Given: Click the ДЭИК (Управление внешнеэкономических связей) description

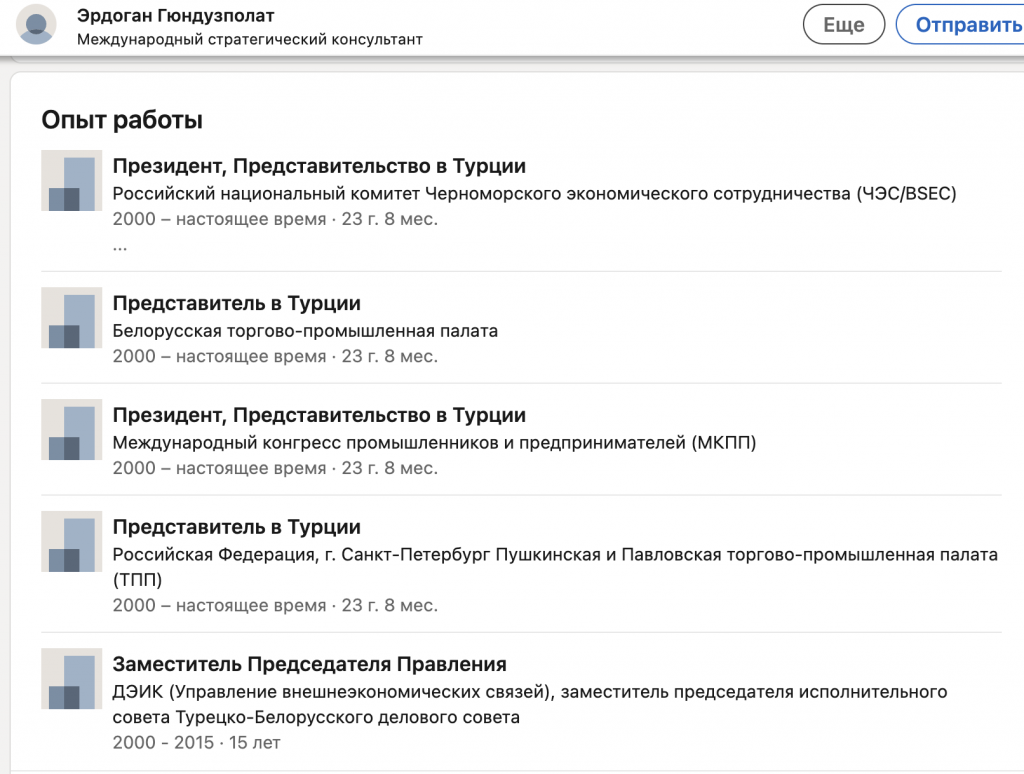Looking at the screenshot, I should click(530, 692).
